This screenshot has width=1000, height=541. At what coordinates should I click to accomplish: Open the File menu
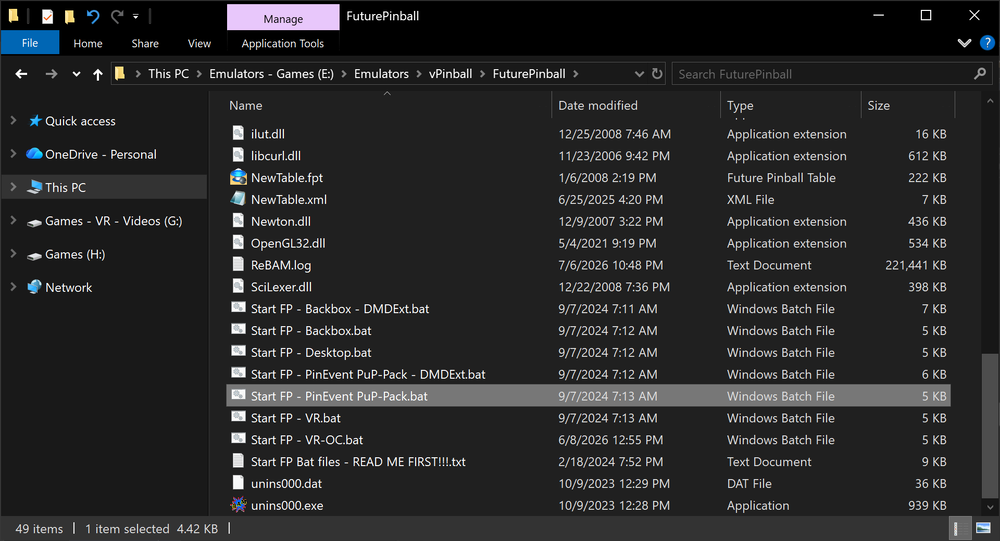click(30, 43)
